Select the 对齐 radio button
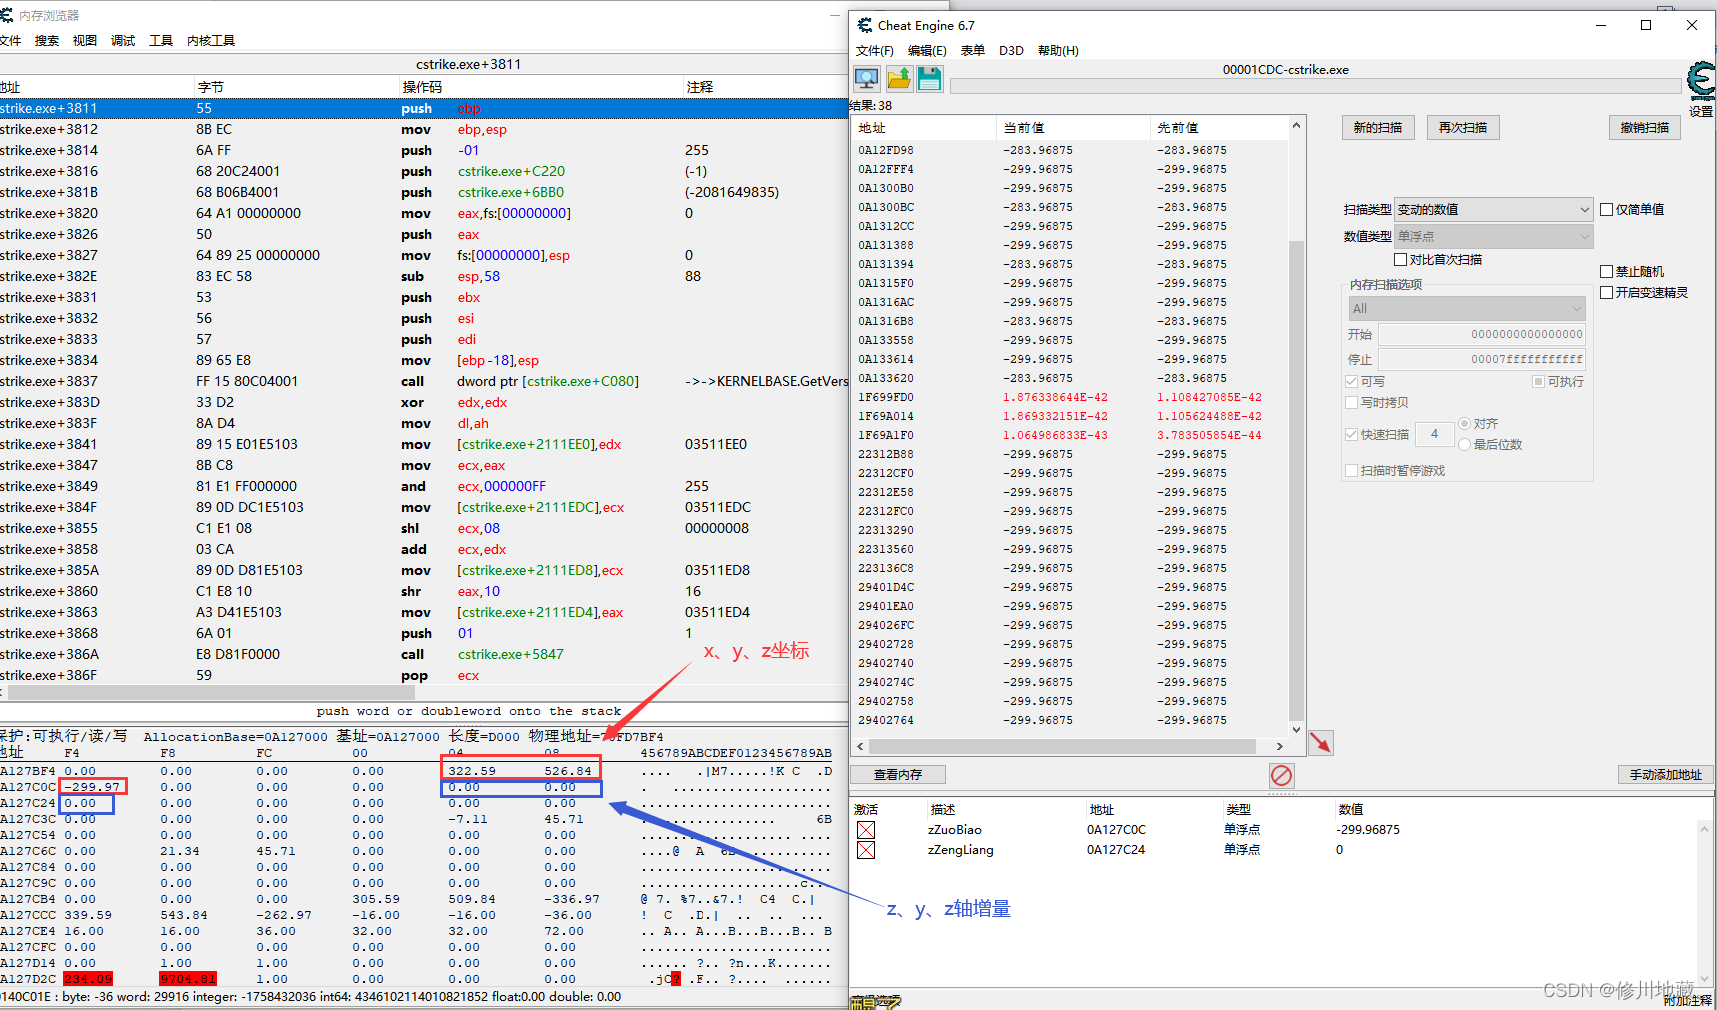1717x1010 pixels. pos(1465,423)
